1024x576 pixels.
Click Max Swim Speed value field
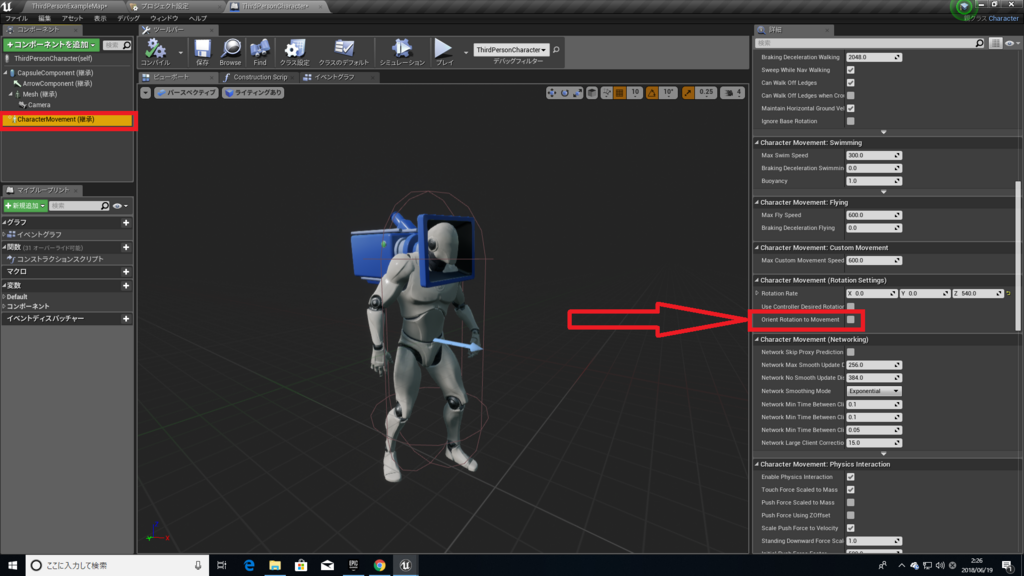tap(874, 155)
